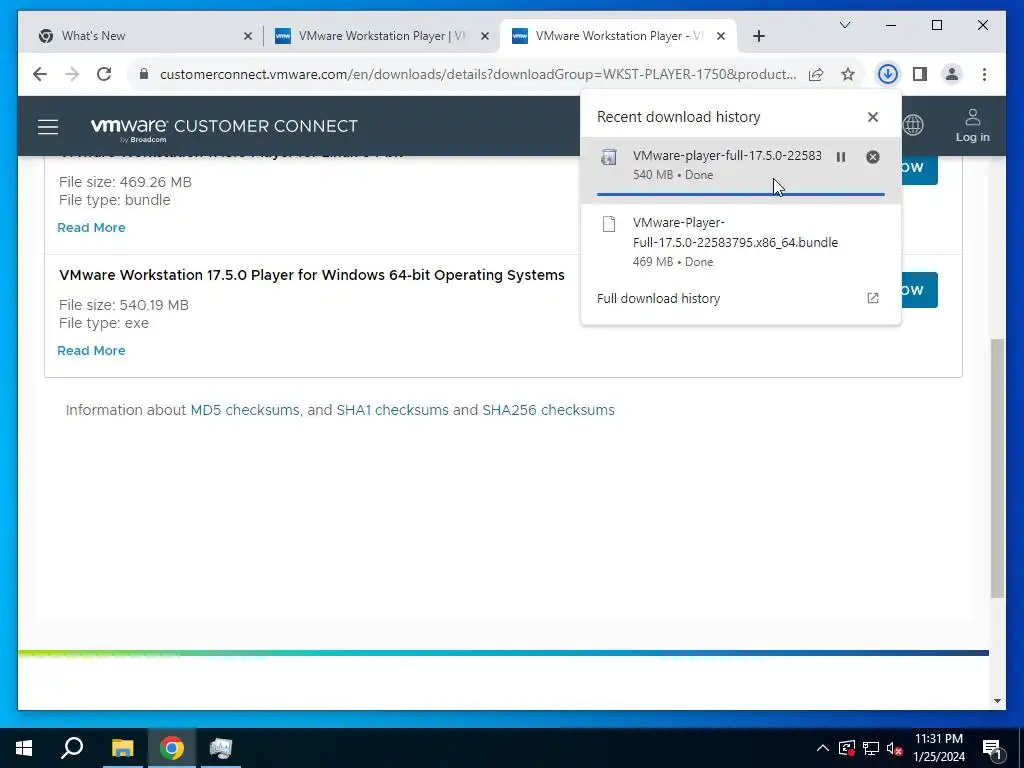This screenshot has height=768, width=1024.
Task: Click VMware-Player-Full-17.5.0 bundle file name
Action: 735,232
